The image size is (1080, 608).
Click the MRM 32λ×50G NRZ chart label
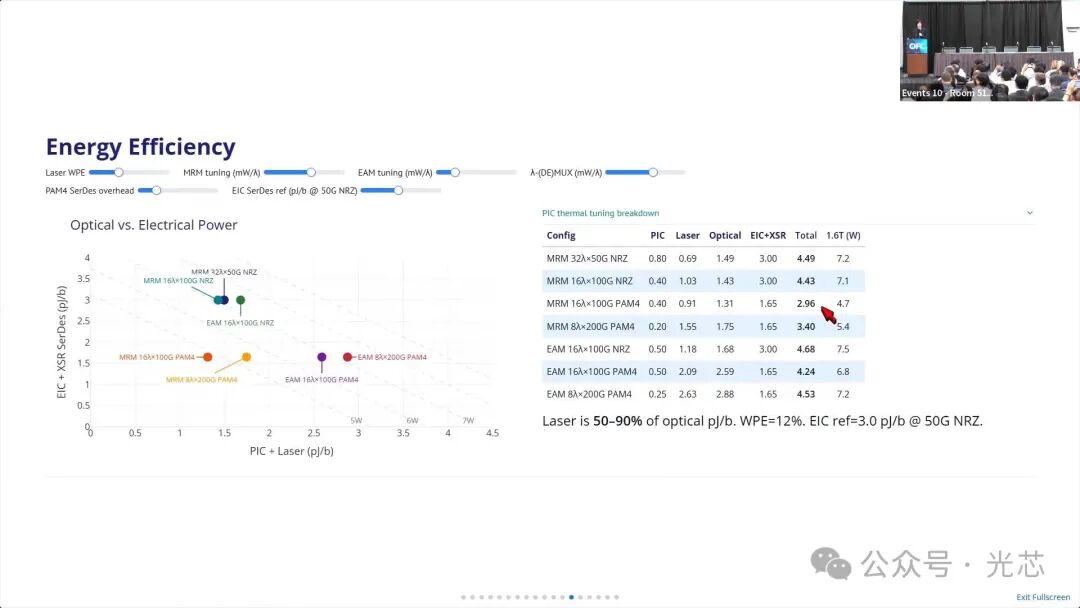224,272
